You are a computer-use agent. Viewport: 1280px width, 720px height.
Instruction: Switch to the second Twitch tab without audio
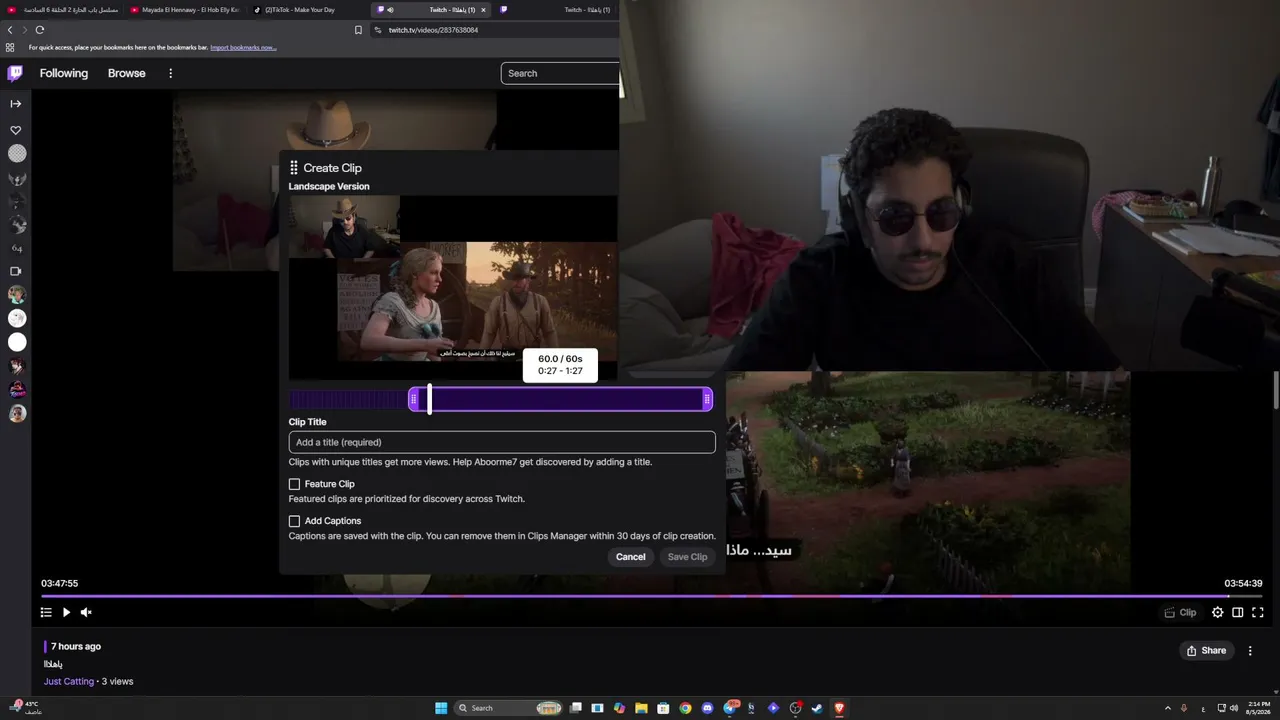pyautogui.click(x=556, y=10)
